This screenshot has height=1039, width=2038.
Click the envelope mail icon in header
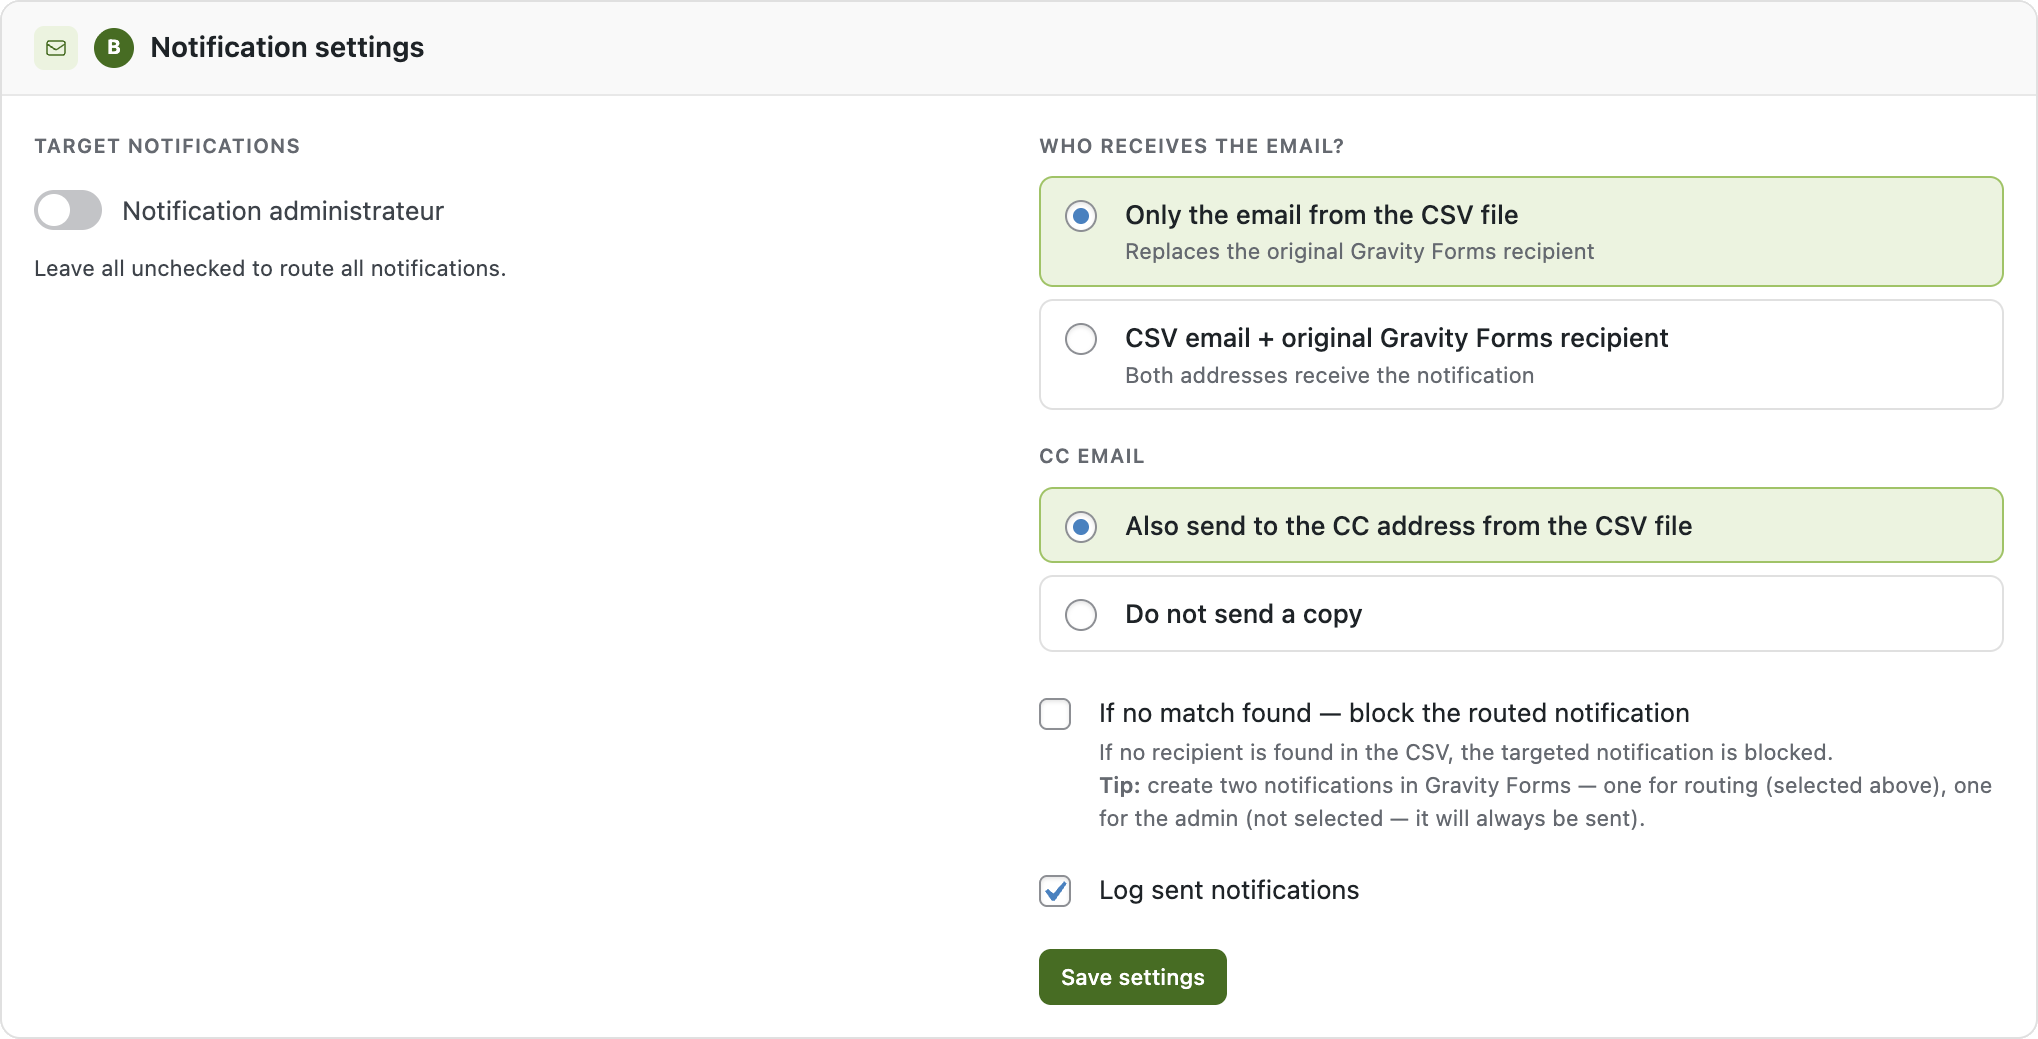(x=56, y=48)
